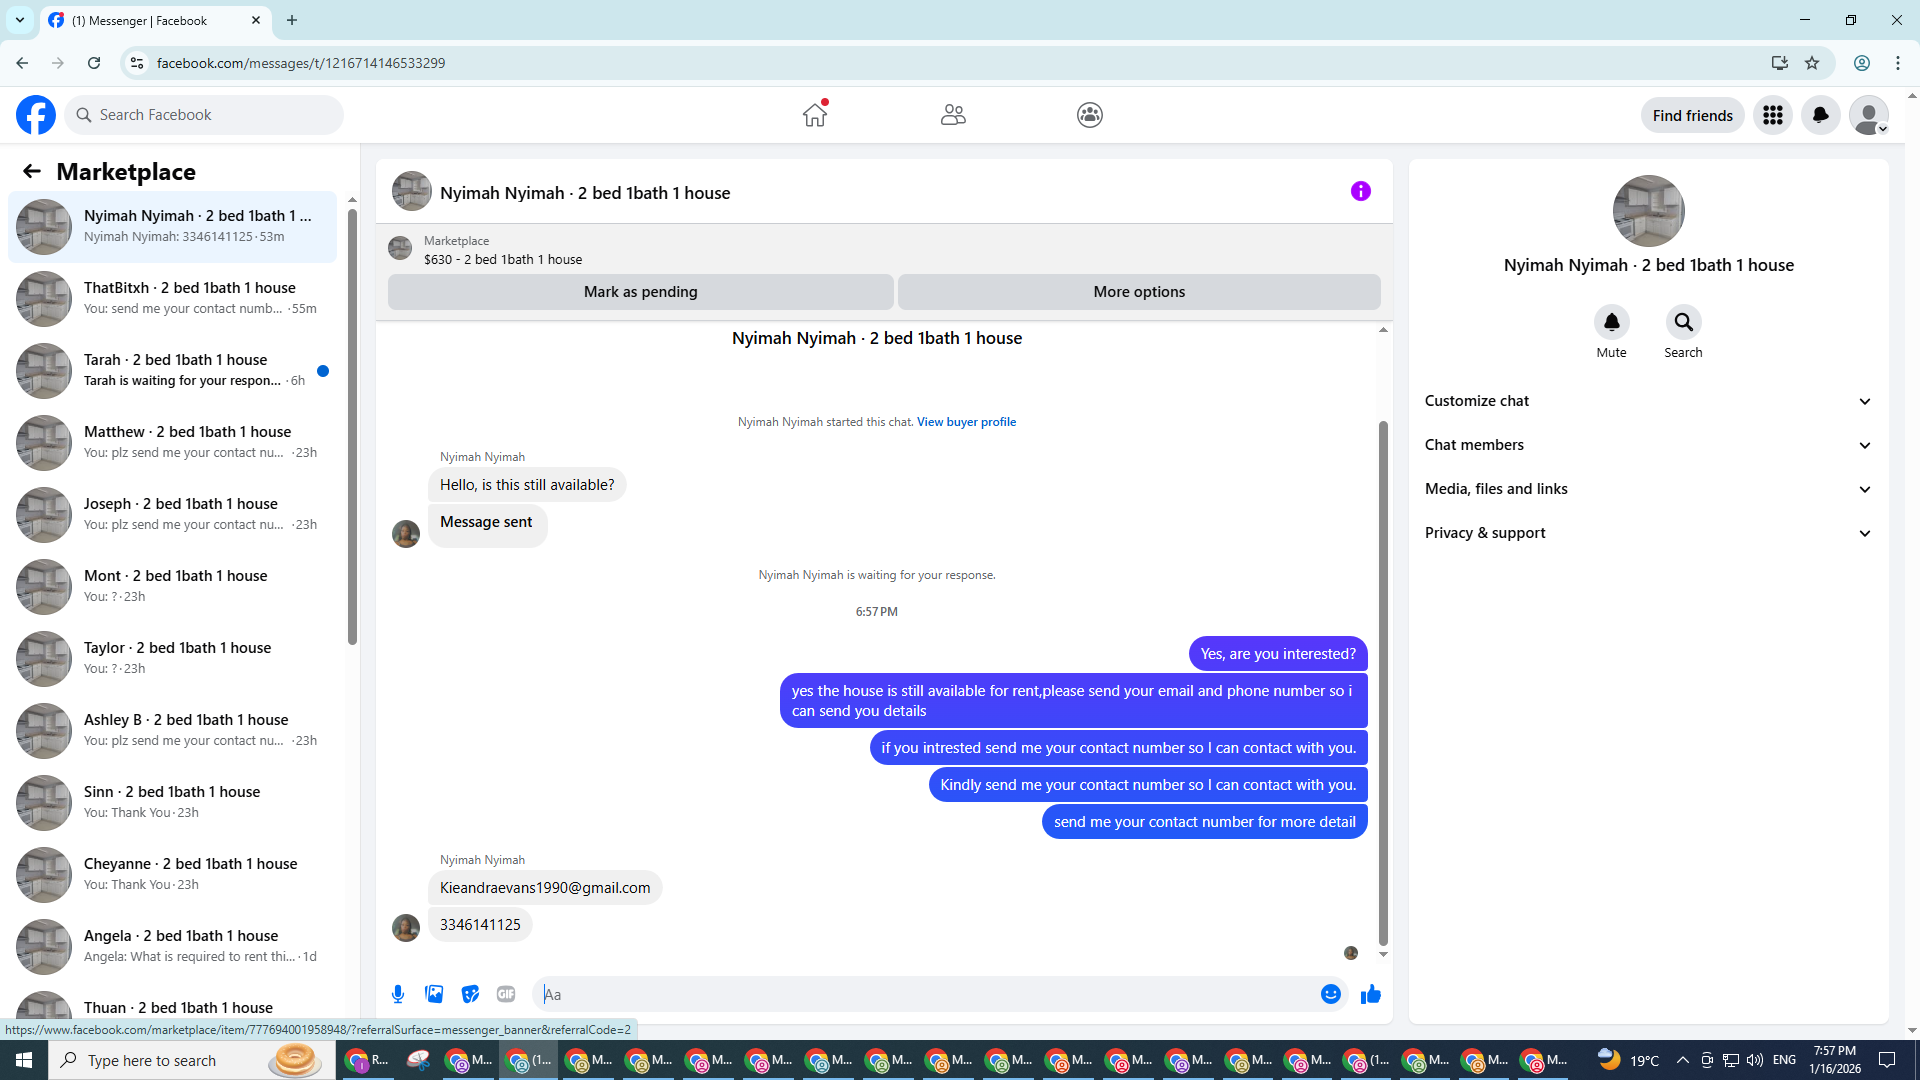
Task: Open the sticker picker icon
Action: click(470, 994)
